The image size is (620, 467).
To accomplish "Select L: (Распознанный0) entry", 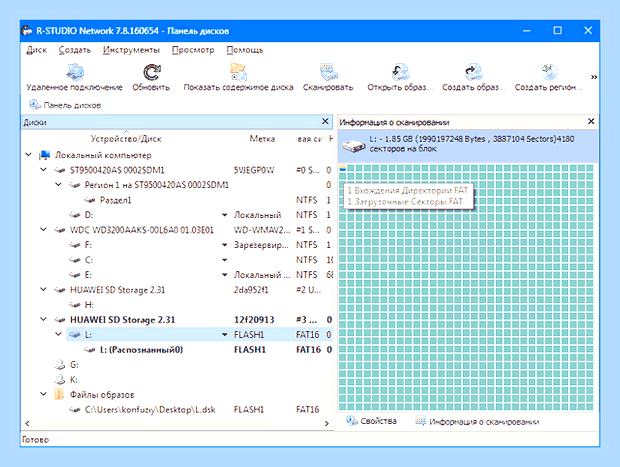I will pos(141,350).
